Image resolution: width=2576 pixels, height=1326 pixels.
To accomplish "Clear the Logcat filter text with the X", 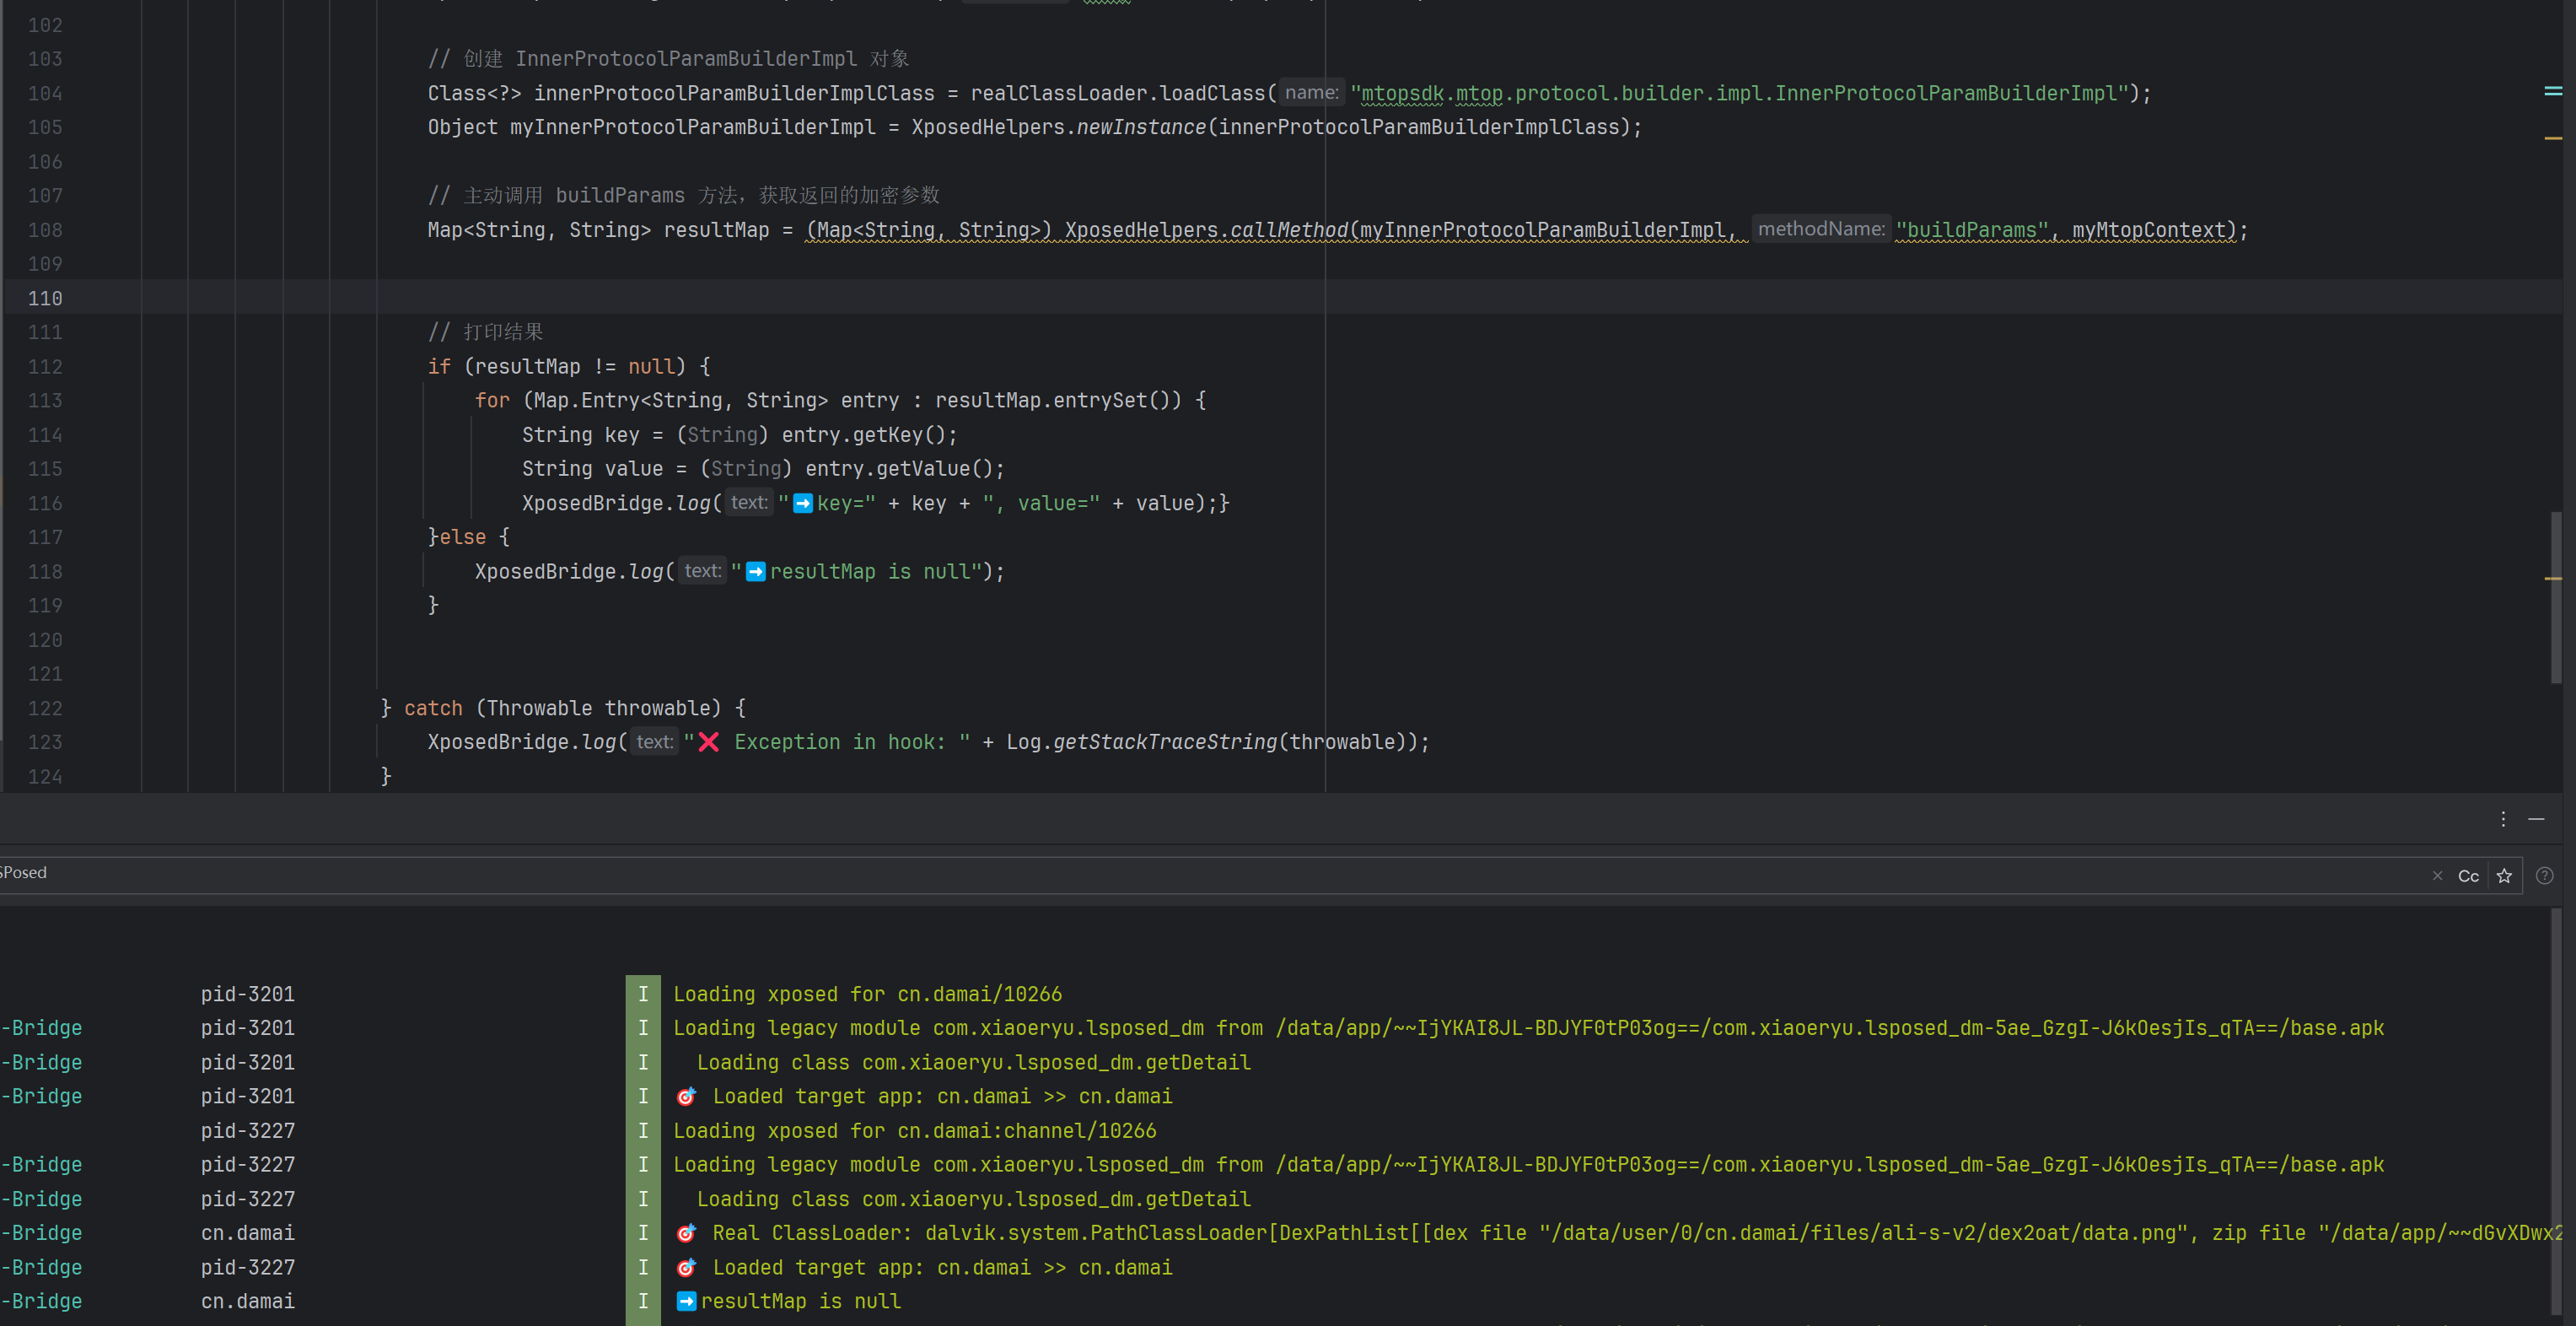I will click(2437, 875).
